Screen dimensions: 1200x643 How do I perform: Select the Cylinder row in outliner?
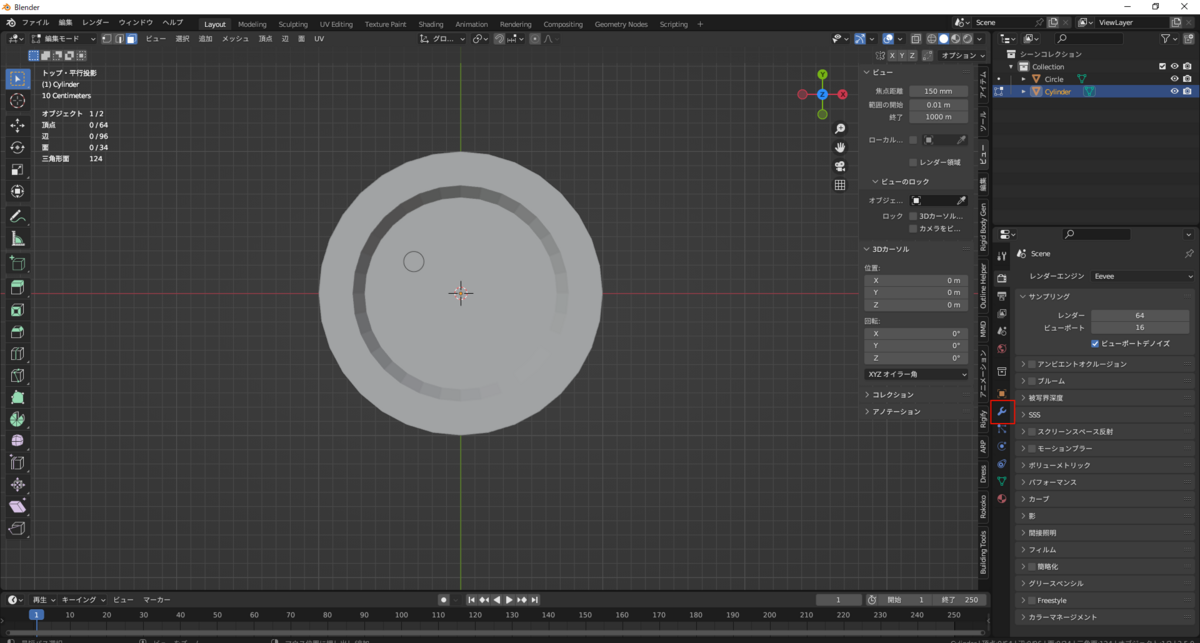[x=1095, y=91]
